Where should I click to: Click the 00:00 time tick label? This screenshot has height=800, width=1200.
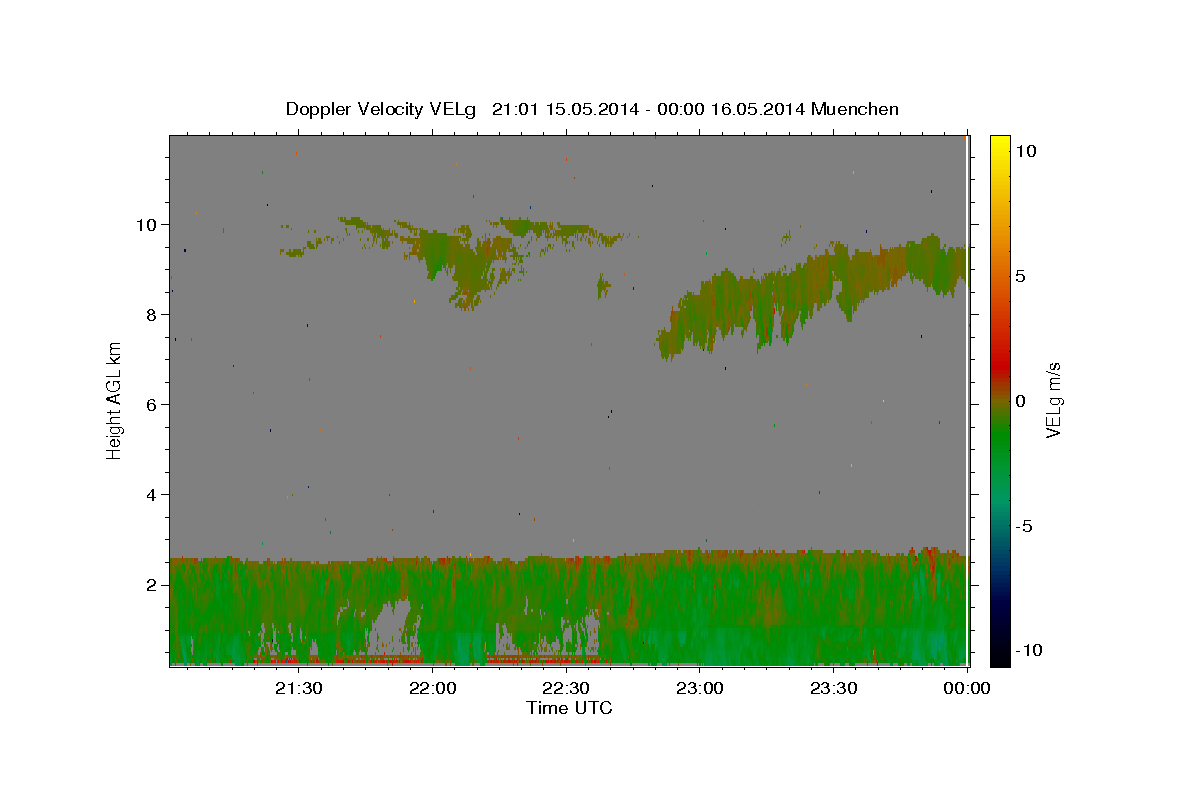pyautogui.click(x=967, y=688)
